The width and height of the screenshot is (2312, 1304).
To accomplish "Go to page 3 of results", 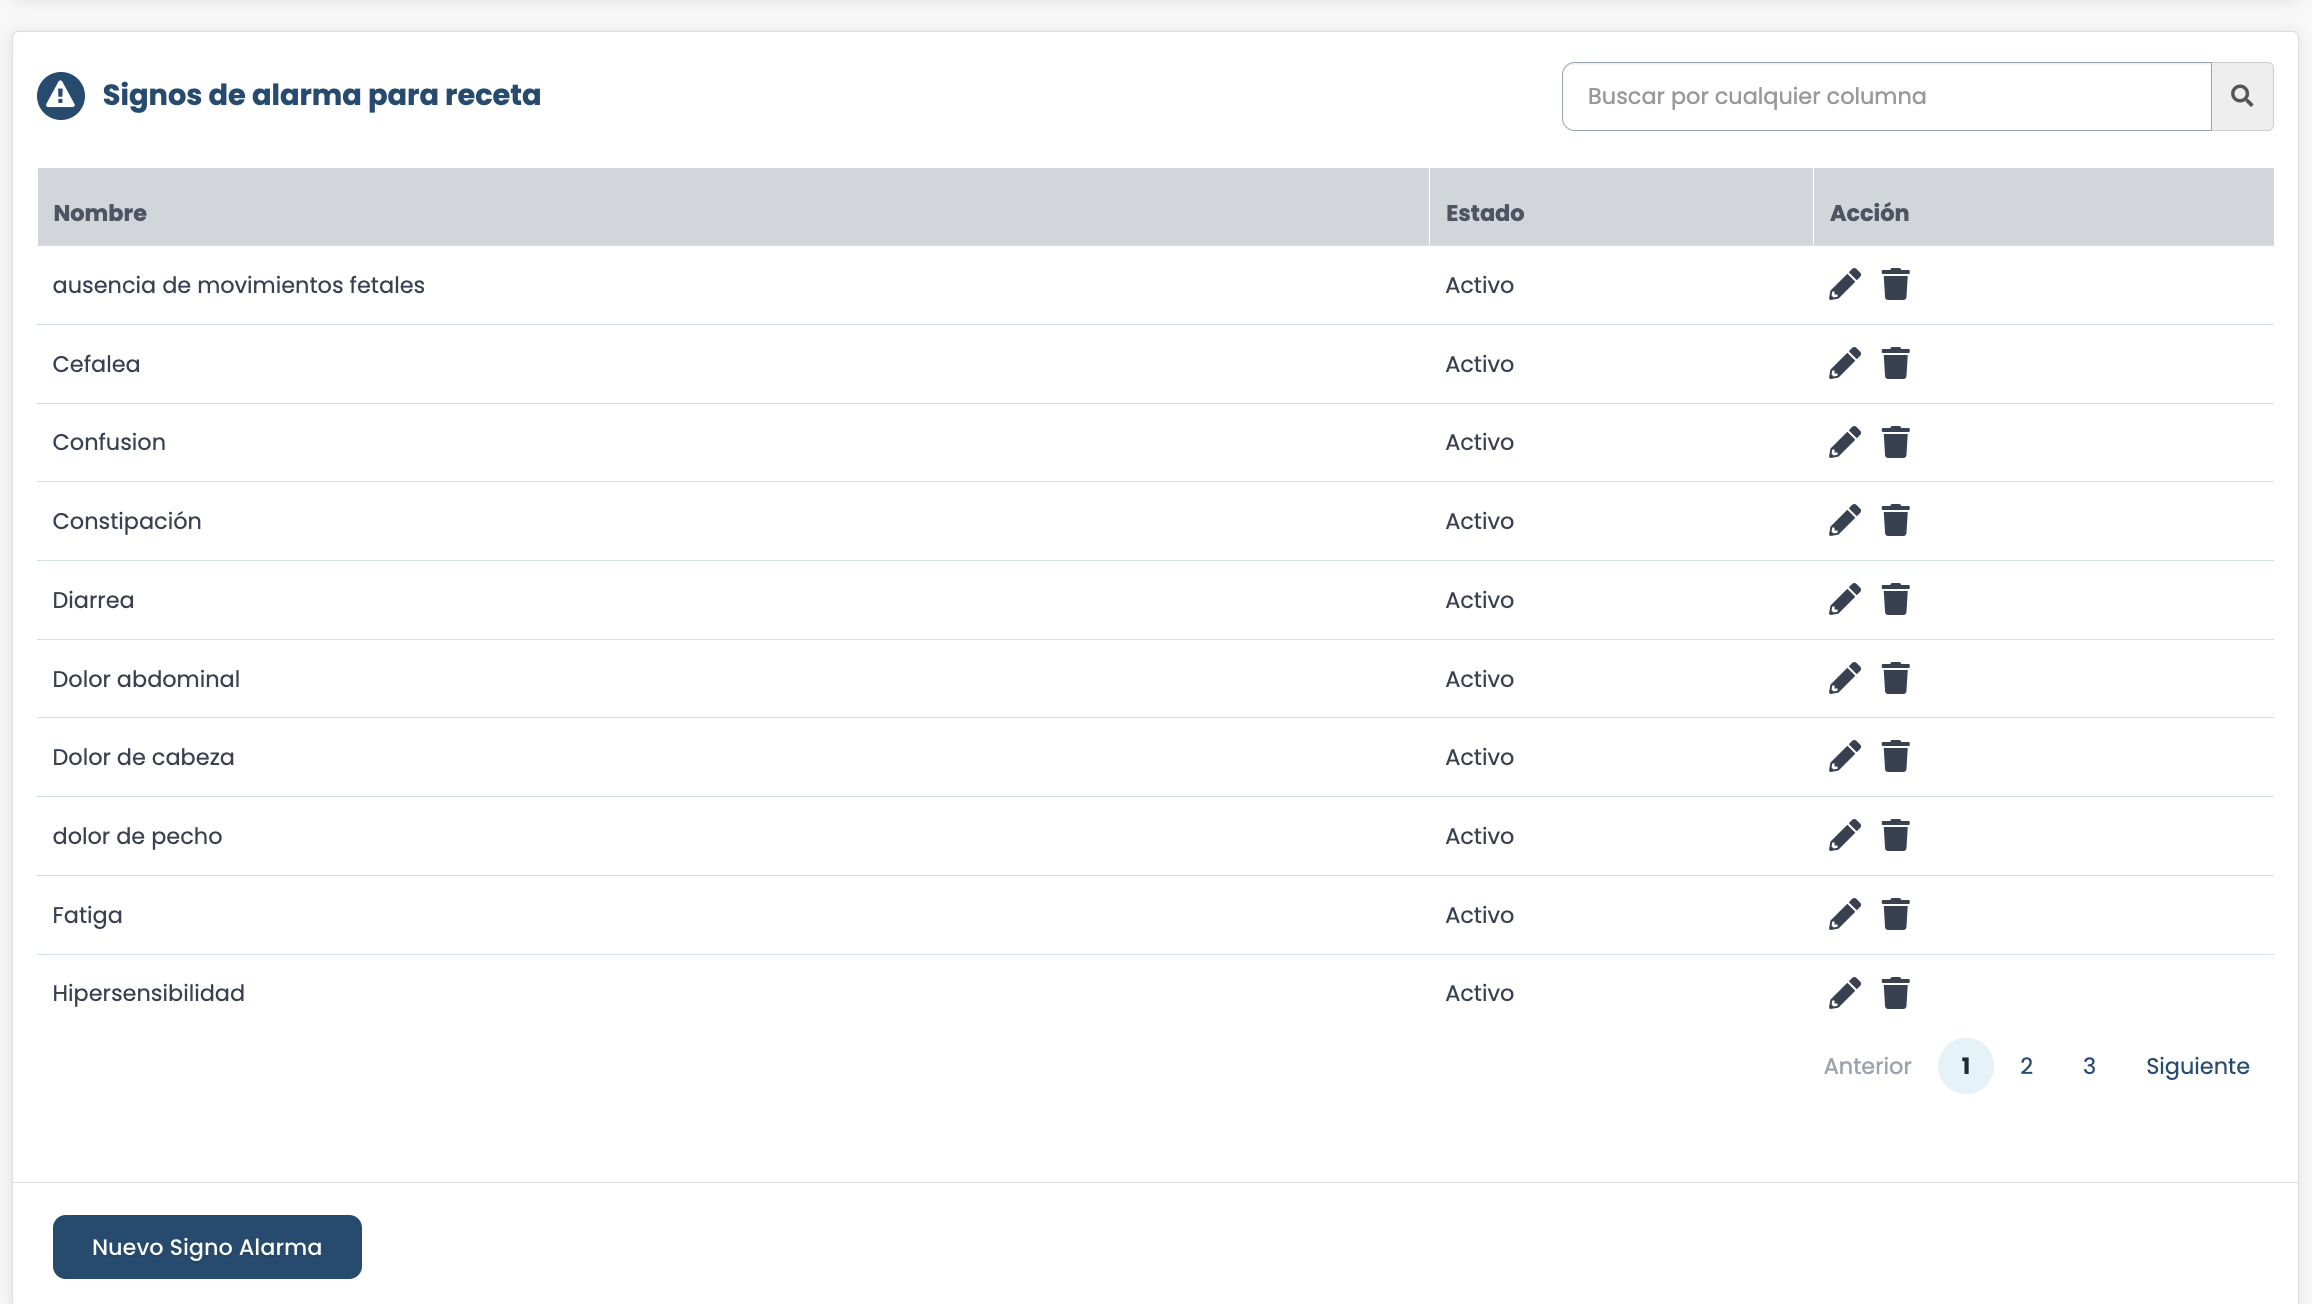I will pyautogui.click(x=2089, y=1066).
